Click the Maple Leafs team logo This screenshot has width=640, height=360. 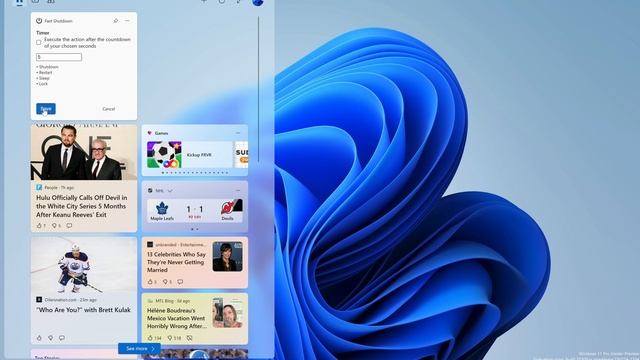point(162,209)
